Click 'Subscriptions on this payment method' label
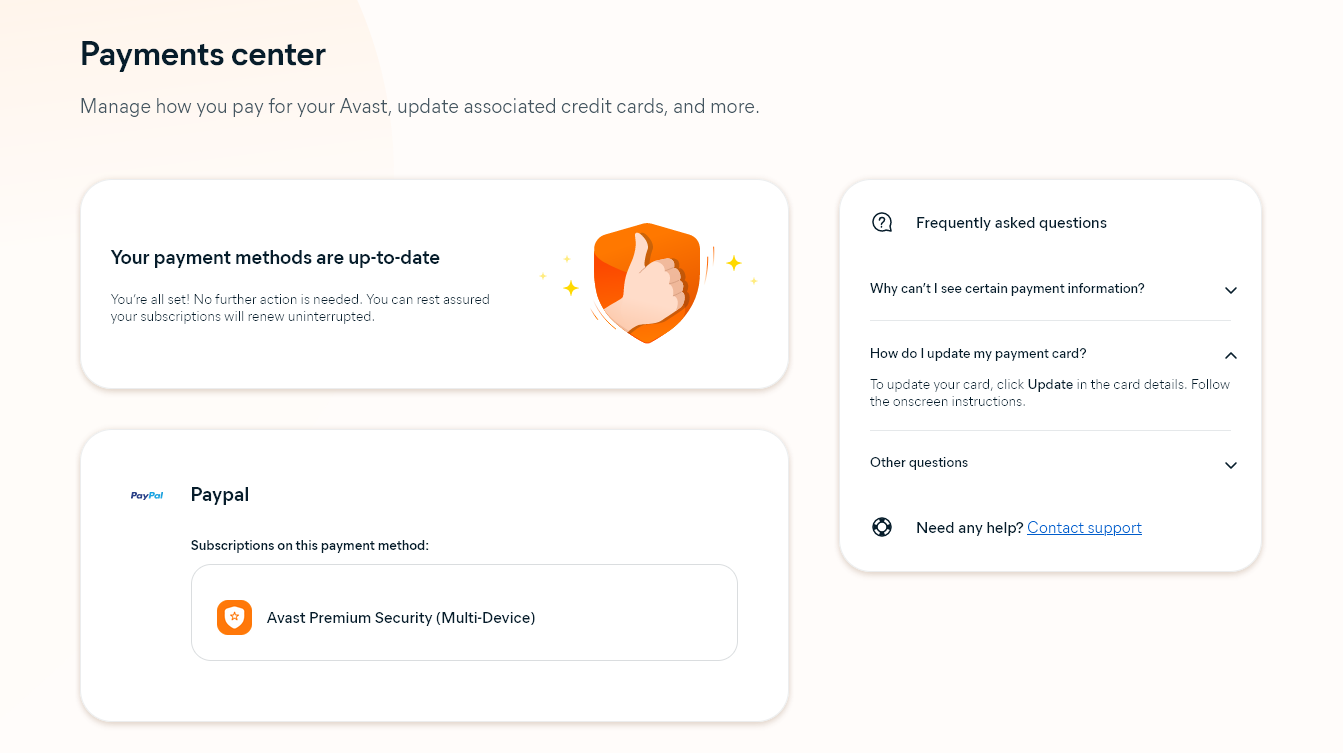The height and width of the screenshot is (753, 1343). pyautogui.click(x=310, y=546)
